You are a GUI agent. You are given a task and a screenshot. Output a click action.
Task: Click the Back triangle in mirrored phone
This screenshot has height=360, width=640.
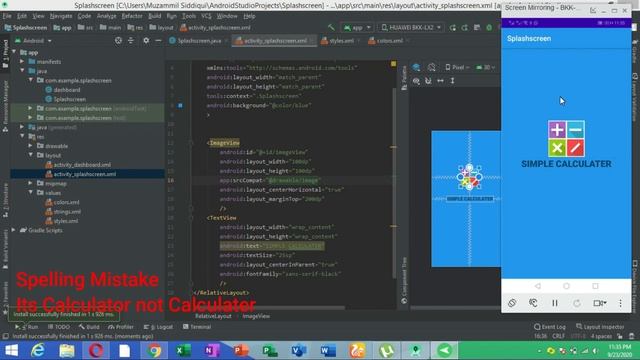[x=538, y=286]
